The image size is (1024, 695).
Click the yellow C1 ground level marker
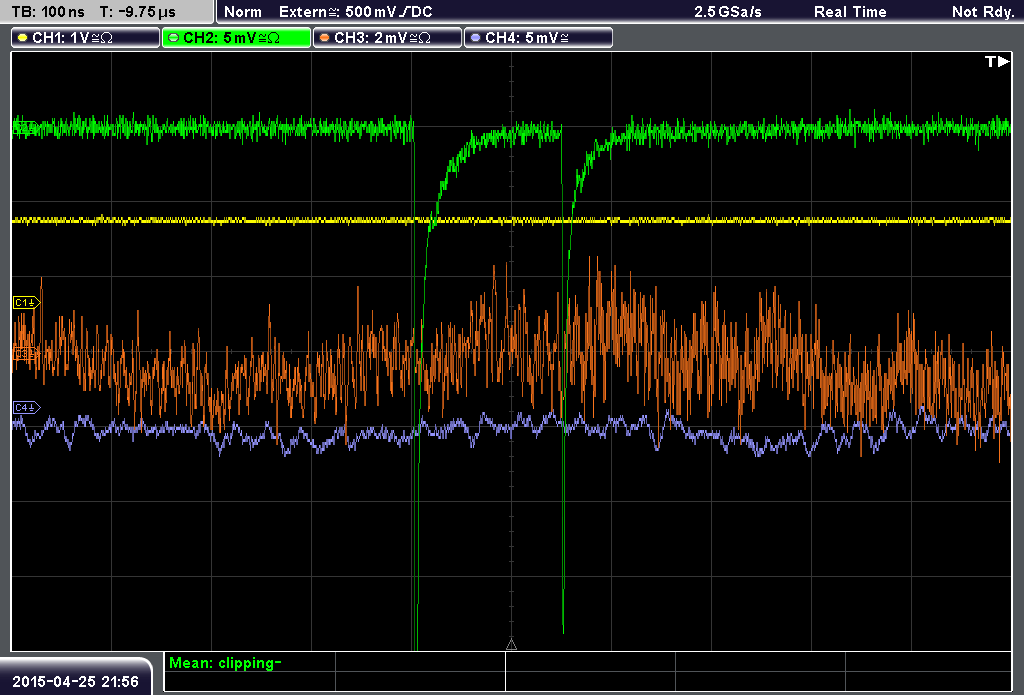coord(26,302)
